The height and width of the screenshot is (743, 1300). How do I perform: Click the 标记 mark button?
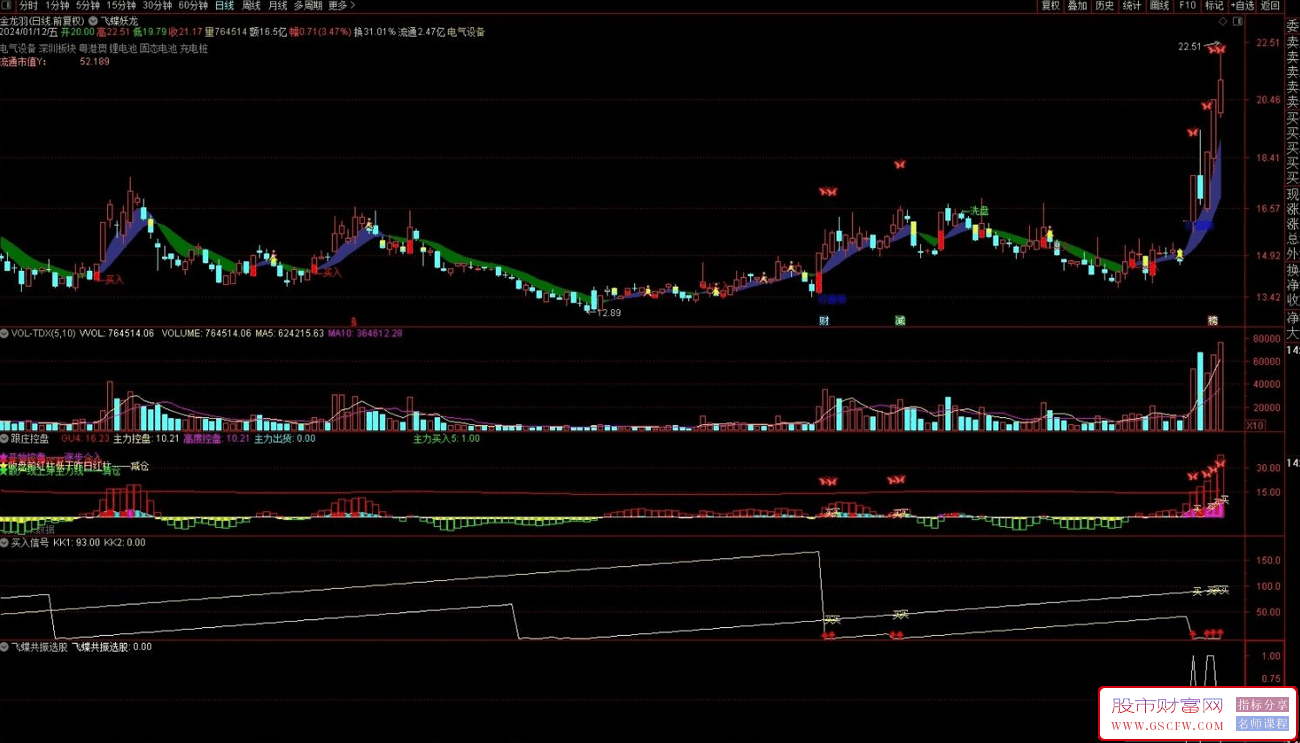tap(1214, 5)
